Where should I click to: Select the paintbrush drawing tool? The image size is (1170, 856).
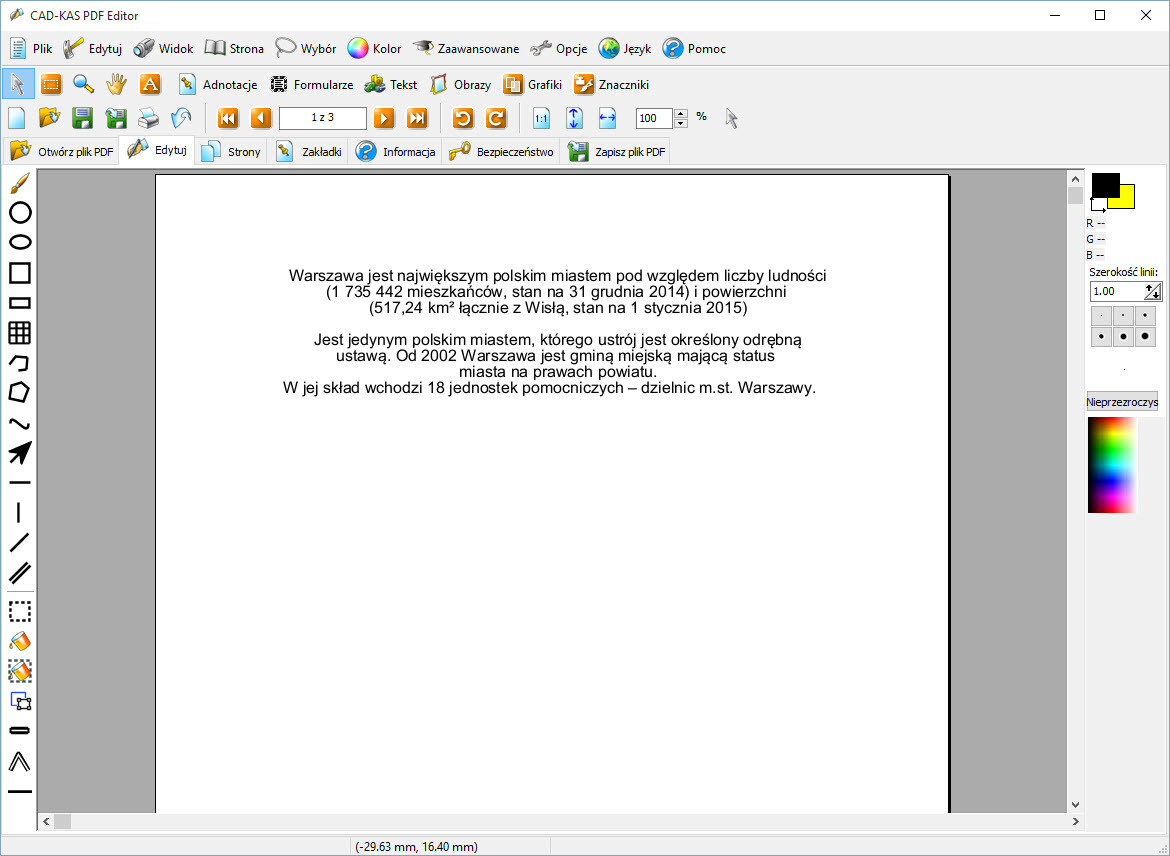[x=19, y=183]
